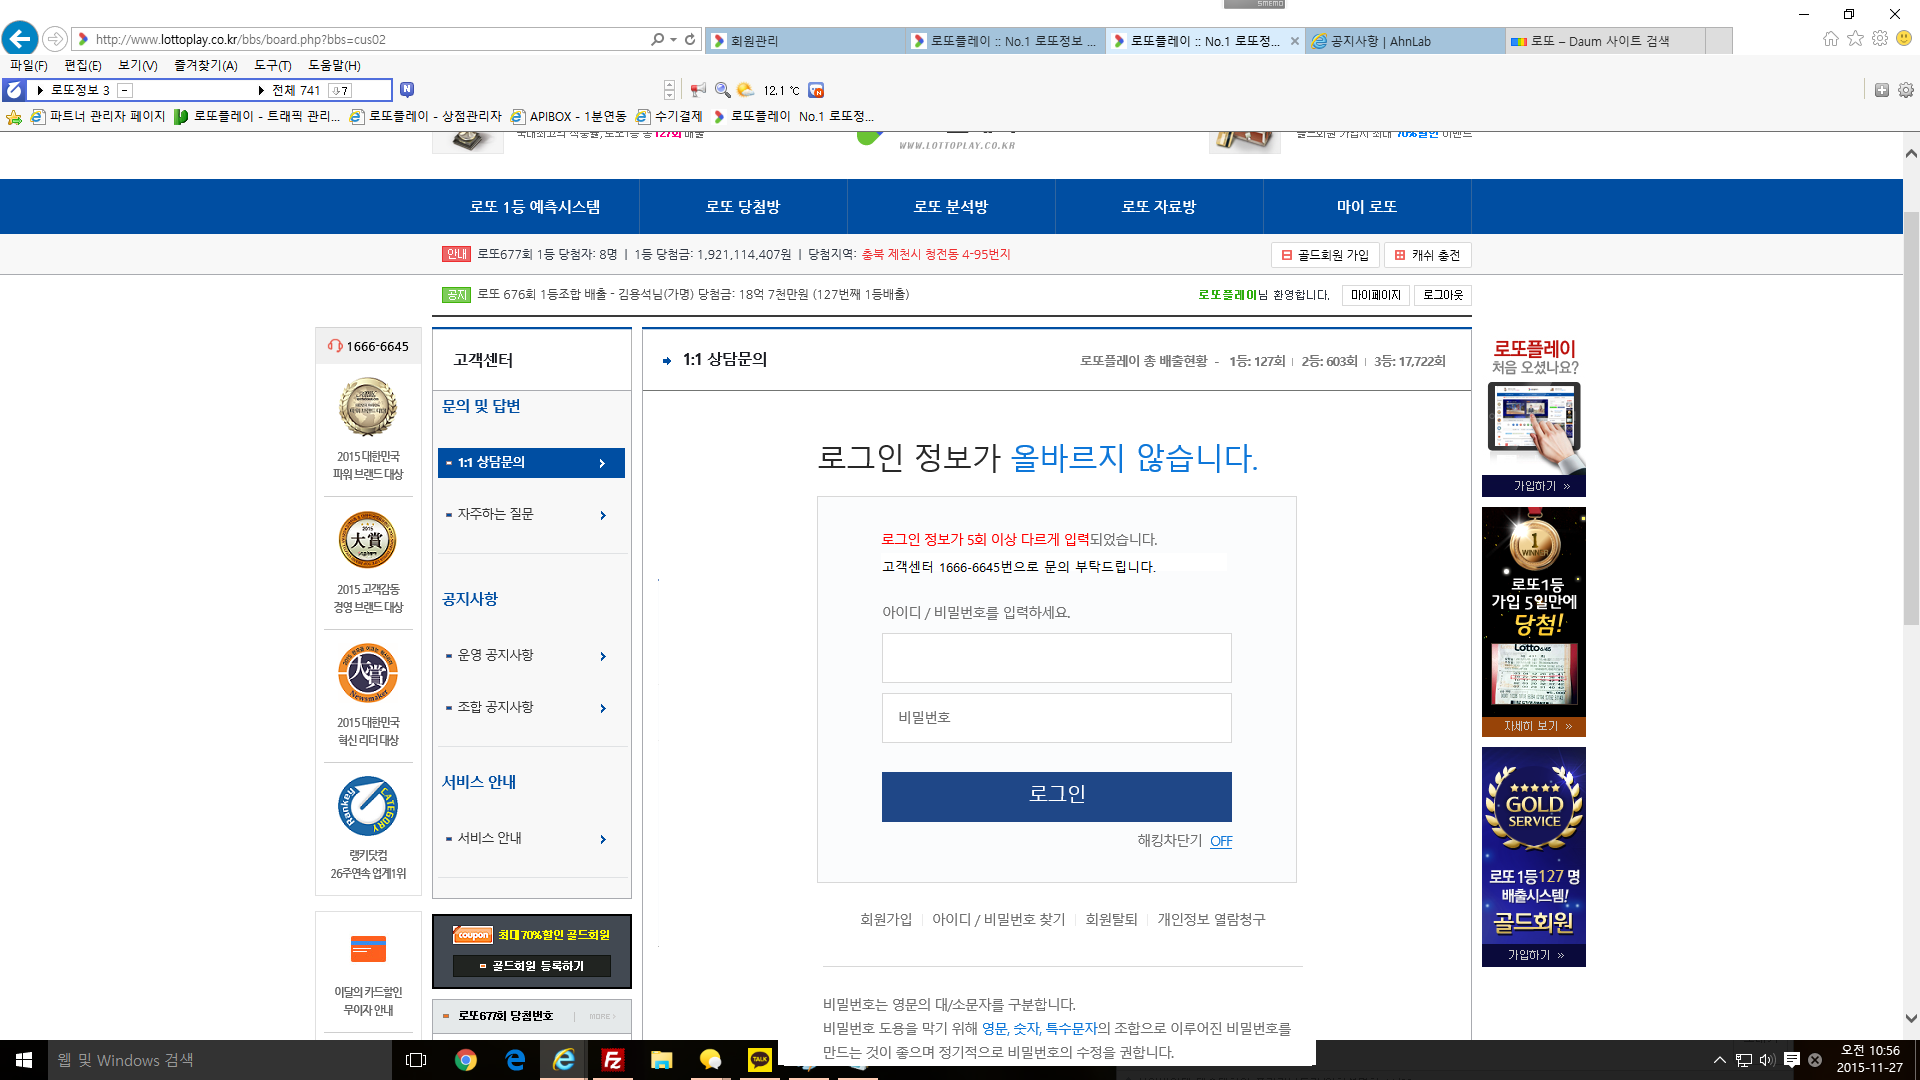Click the weather sun-cloud icon
This screenshot has height=1080, width=1920.
746,90
